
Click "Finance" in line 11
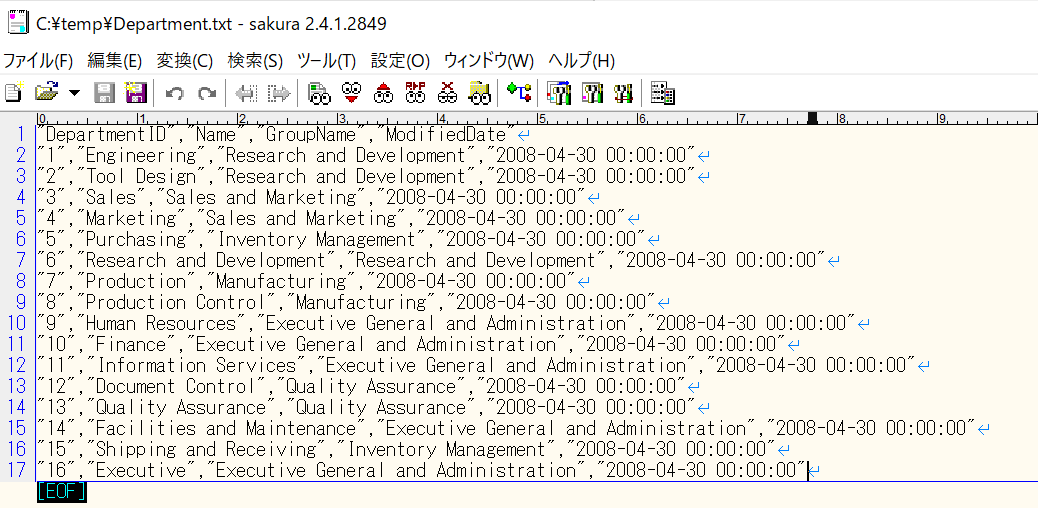130,344
